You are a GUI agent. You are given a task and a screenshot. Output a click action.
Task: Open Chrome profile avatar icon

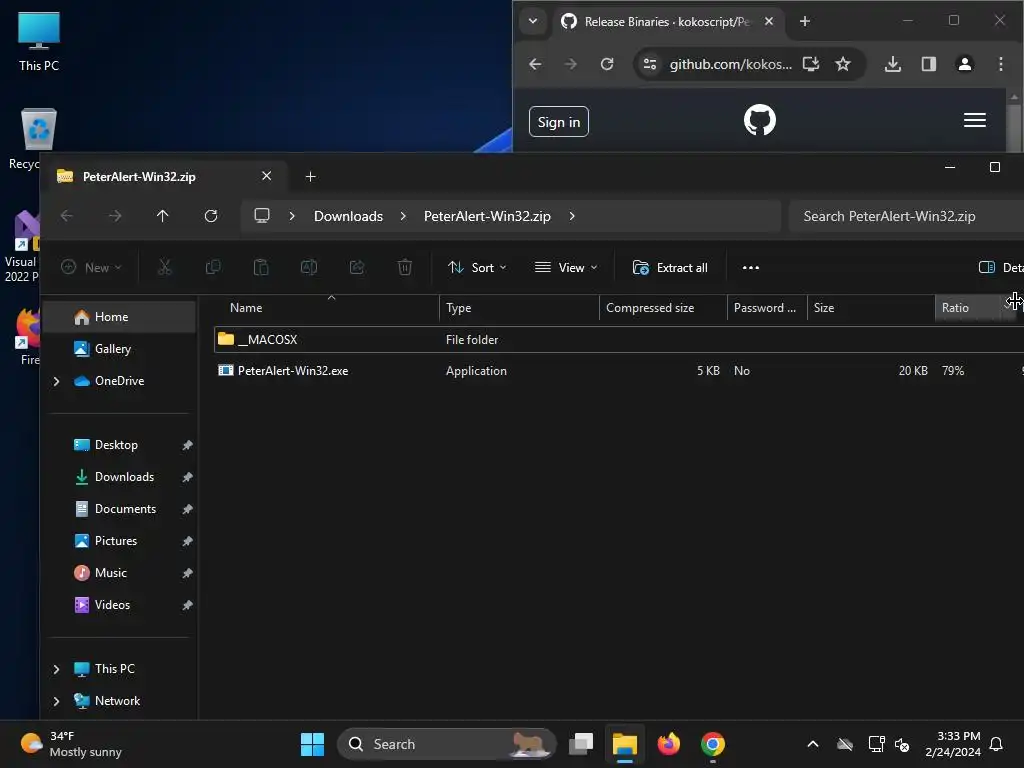[x=965, y=64]
